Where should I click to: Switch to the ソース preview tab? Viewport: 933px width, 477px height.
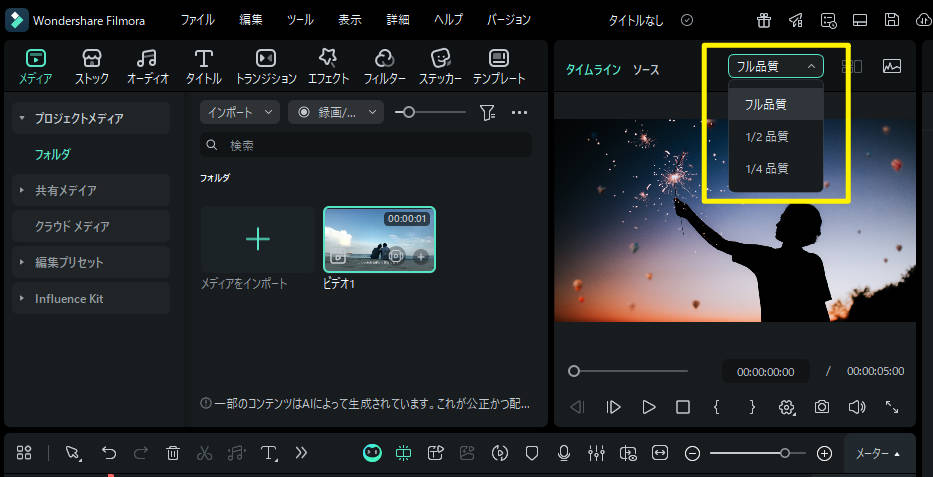click(x=646, y=70)
